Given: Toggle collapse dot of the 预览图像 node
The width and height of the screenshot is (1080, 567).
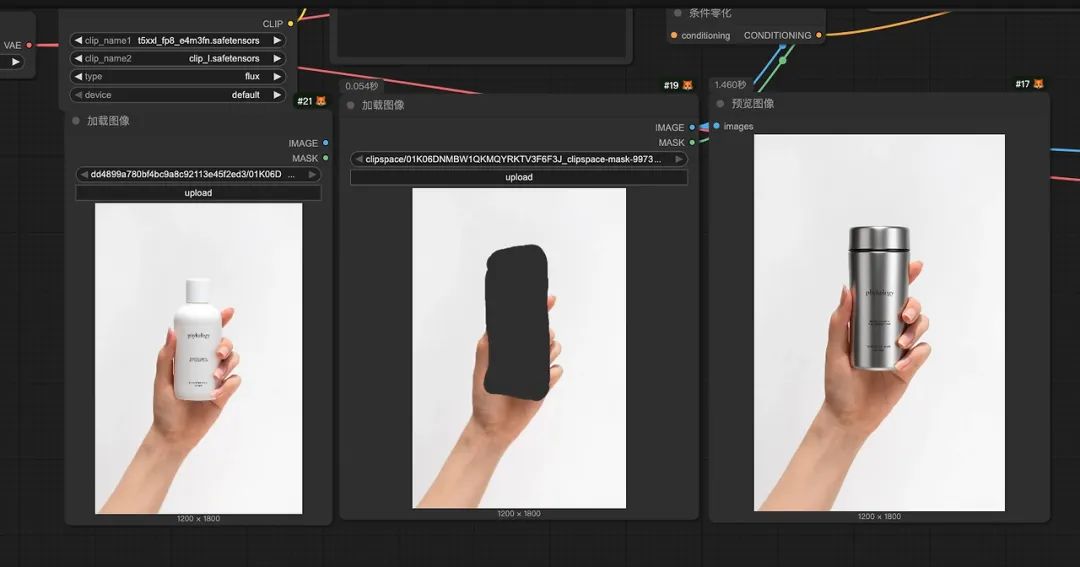Looking at the screenshot, I should pyautogui.click(x=720, y=104).
